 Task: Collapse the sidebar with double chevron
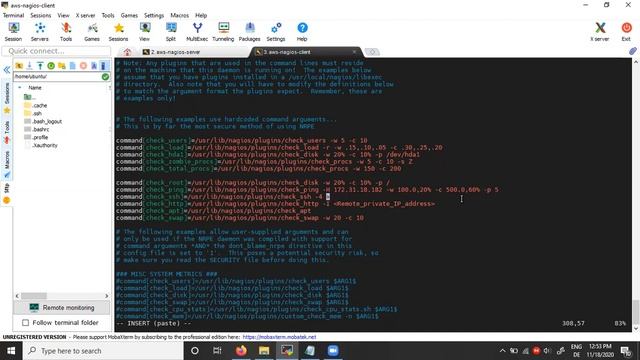click(x=7, y=70)
